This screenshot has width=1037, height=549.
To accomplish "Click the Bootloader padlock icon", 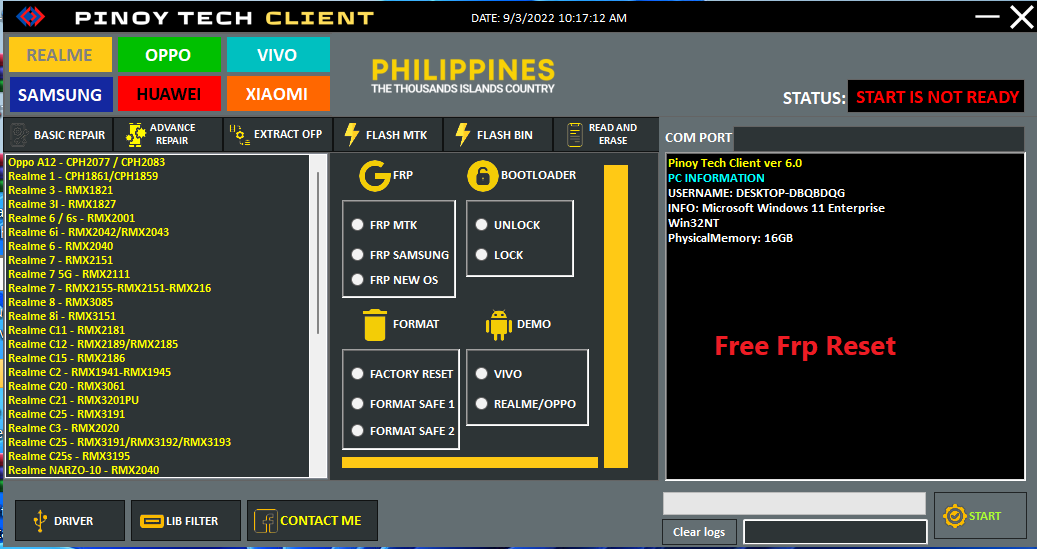I will [x=482, y=176].
